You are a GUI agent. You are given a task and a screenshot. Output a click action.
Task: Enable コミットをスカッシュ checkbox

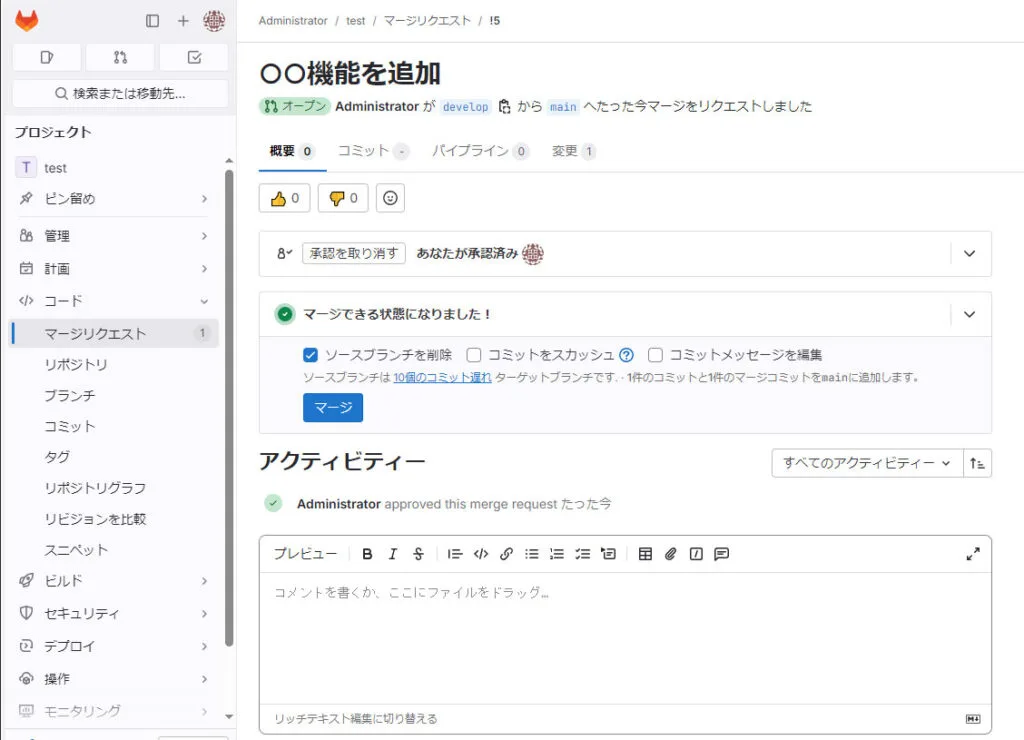click(x=474, y=355)
